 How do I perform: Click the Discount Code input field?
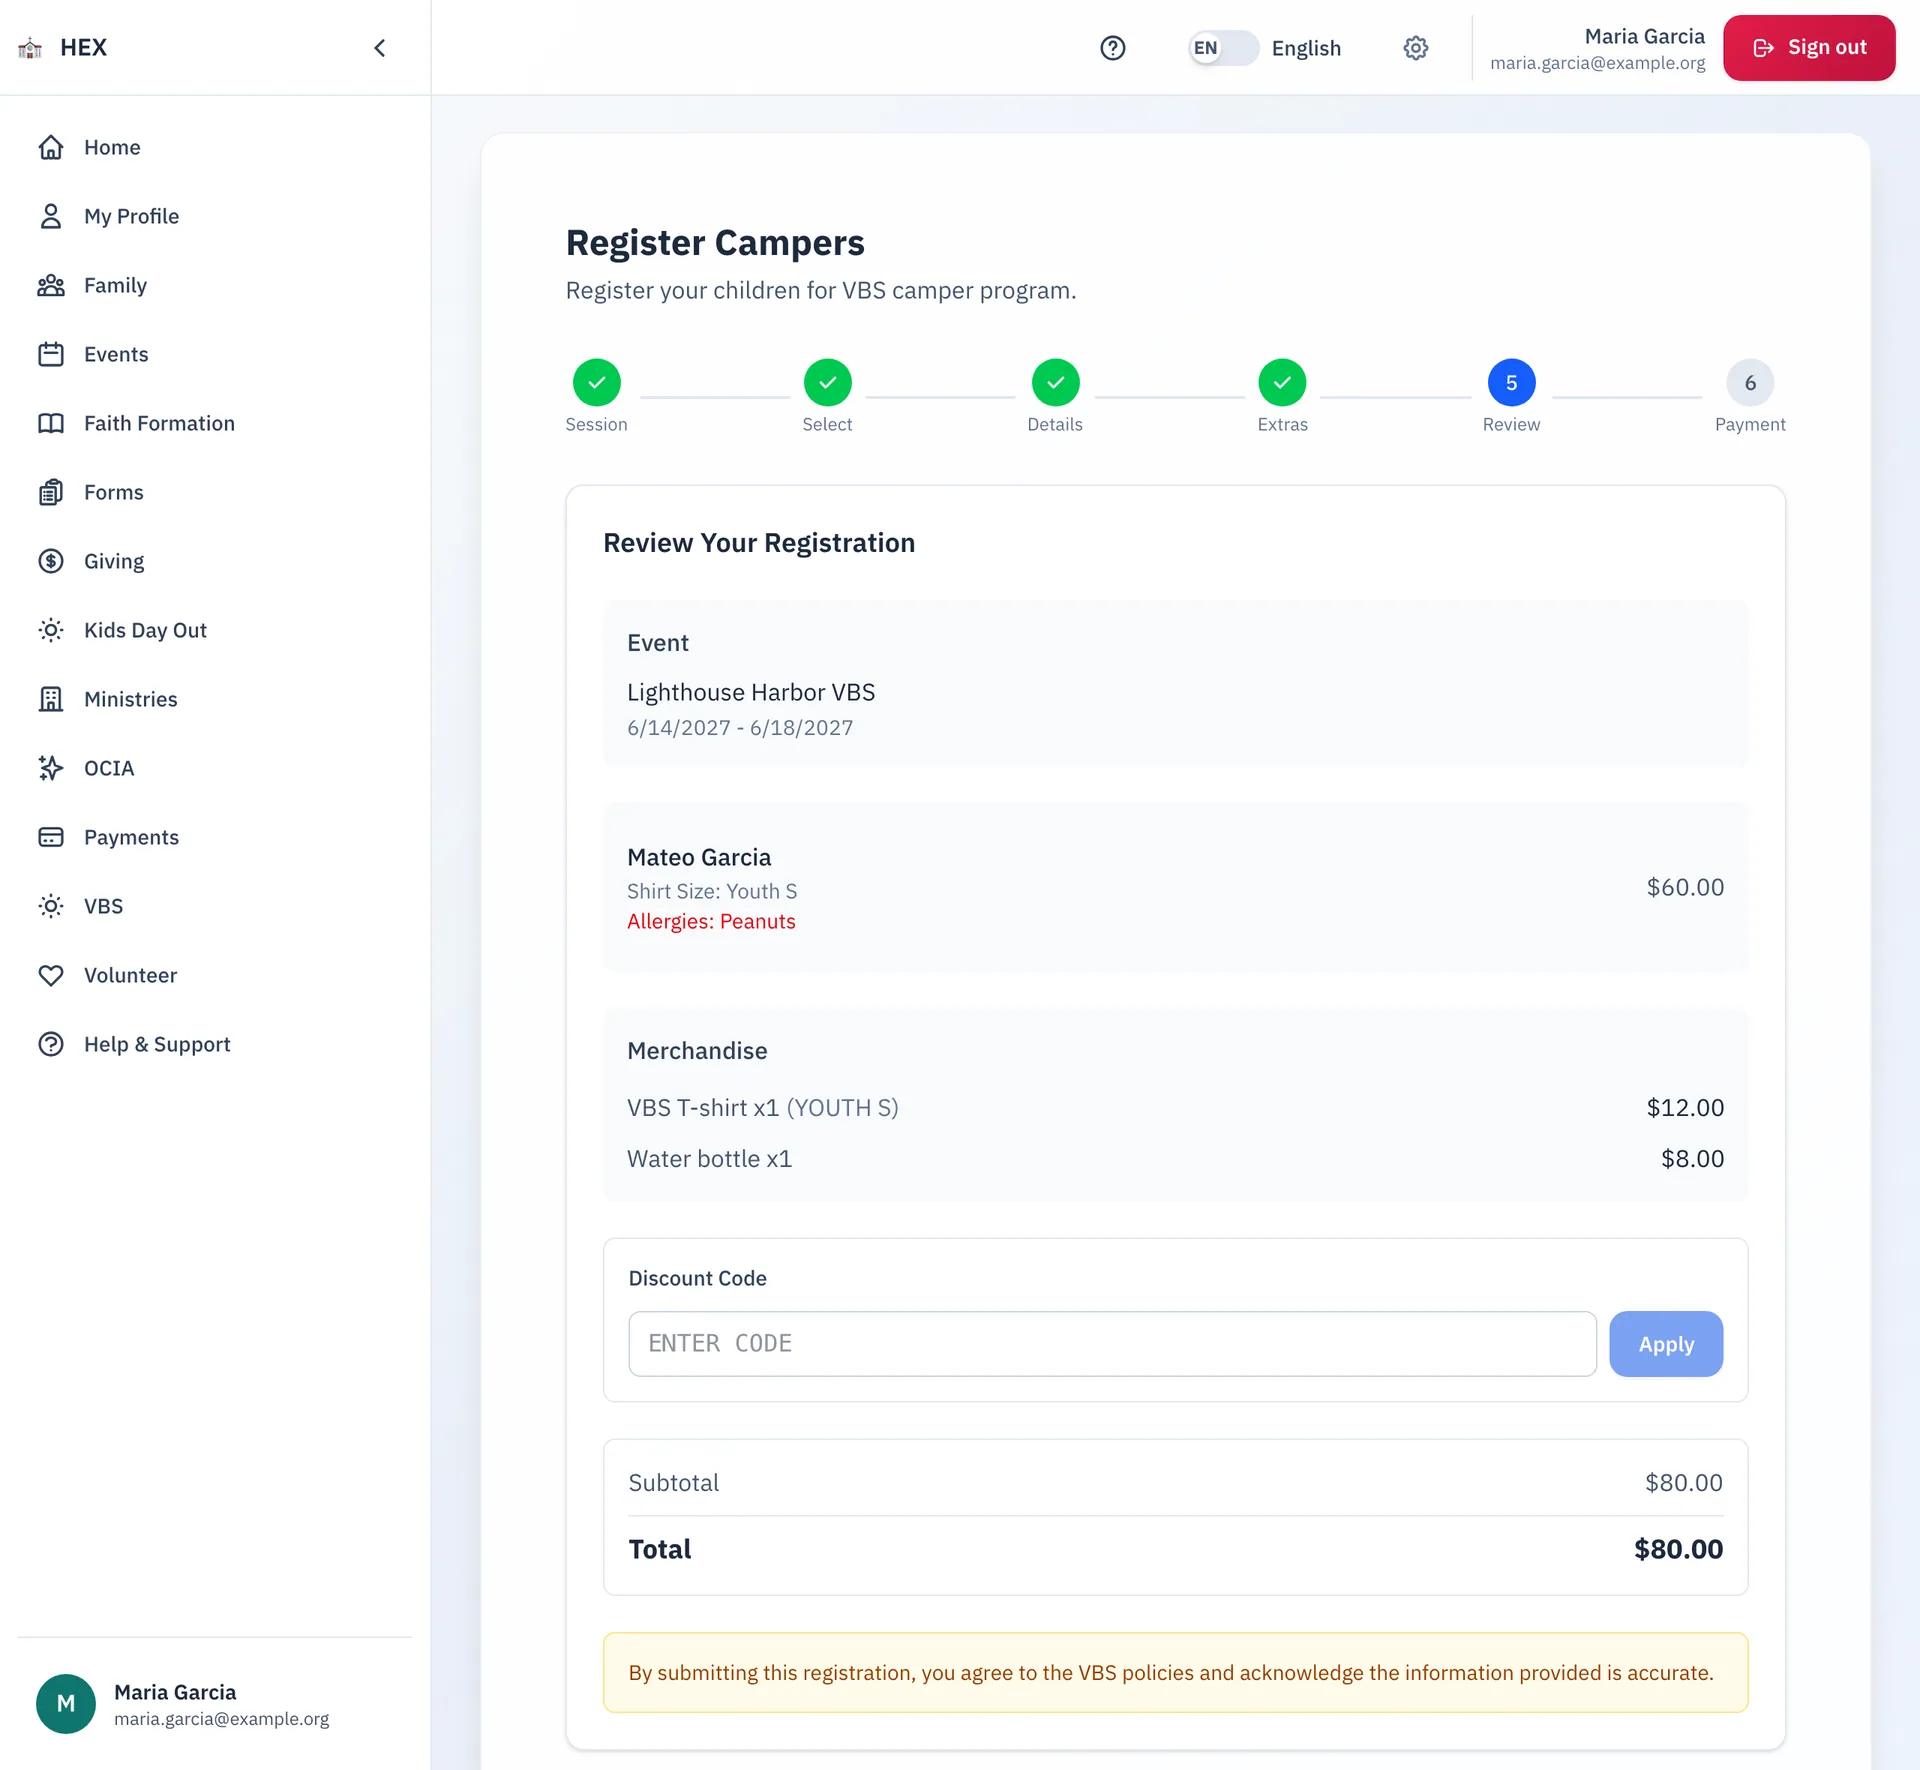[x=1112, y=1344]
